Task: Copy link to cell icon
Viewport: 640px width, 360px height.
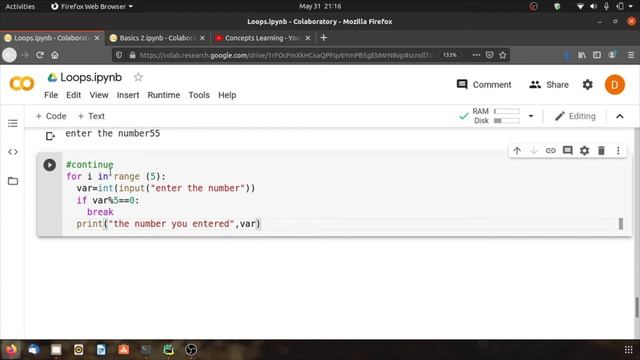Action: pos(551,151)
